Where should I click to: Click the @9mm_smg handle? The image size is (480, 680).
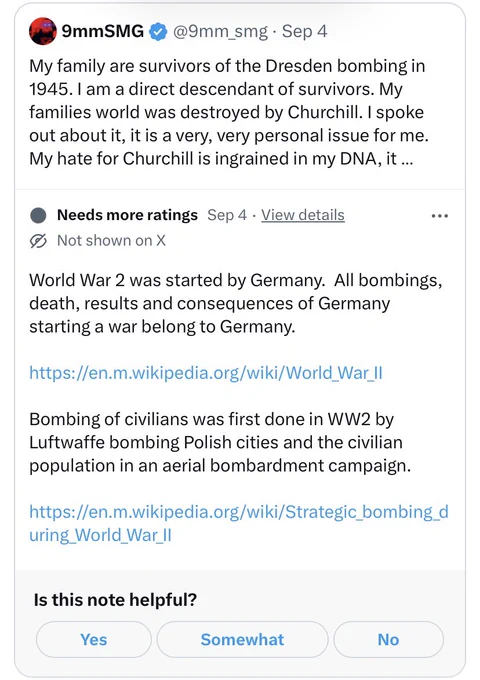(220, 32)
